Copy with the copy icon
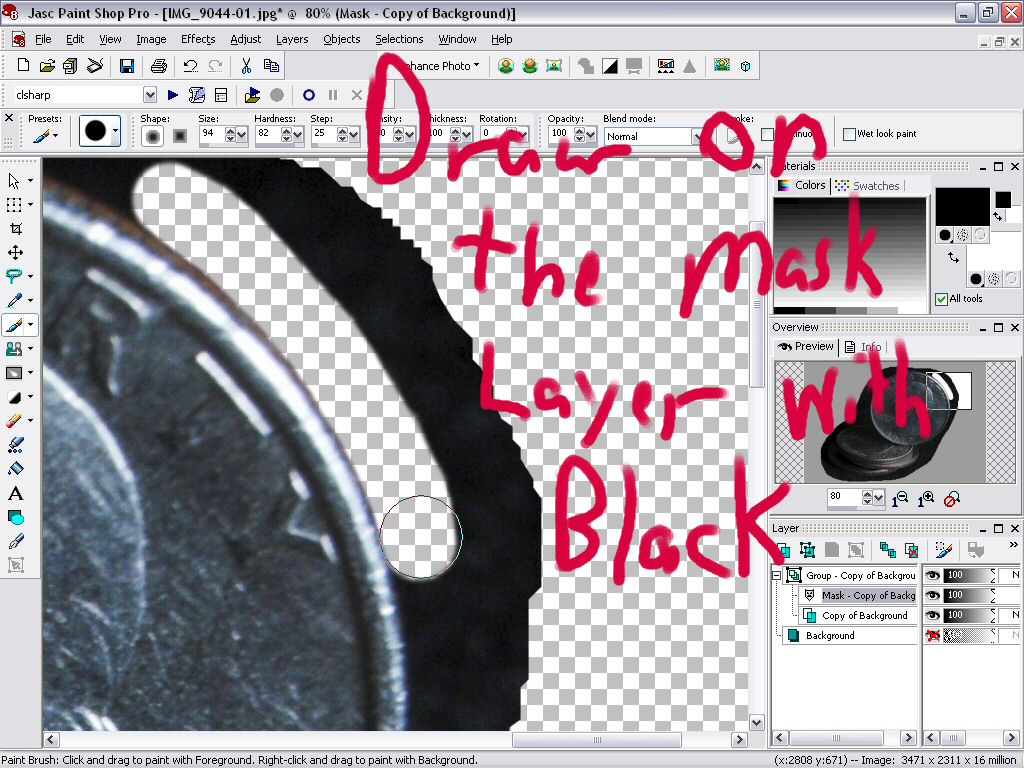This screenshot has width=1024, height=768. [x=271, y=65]
